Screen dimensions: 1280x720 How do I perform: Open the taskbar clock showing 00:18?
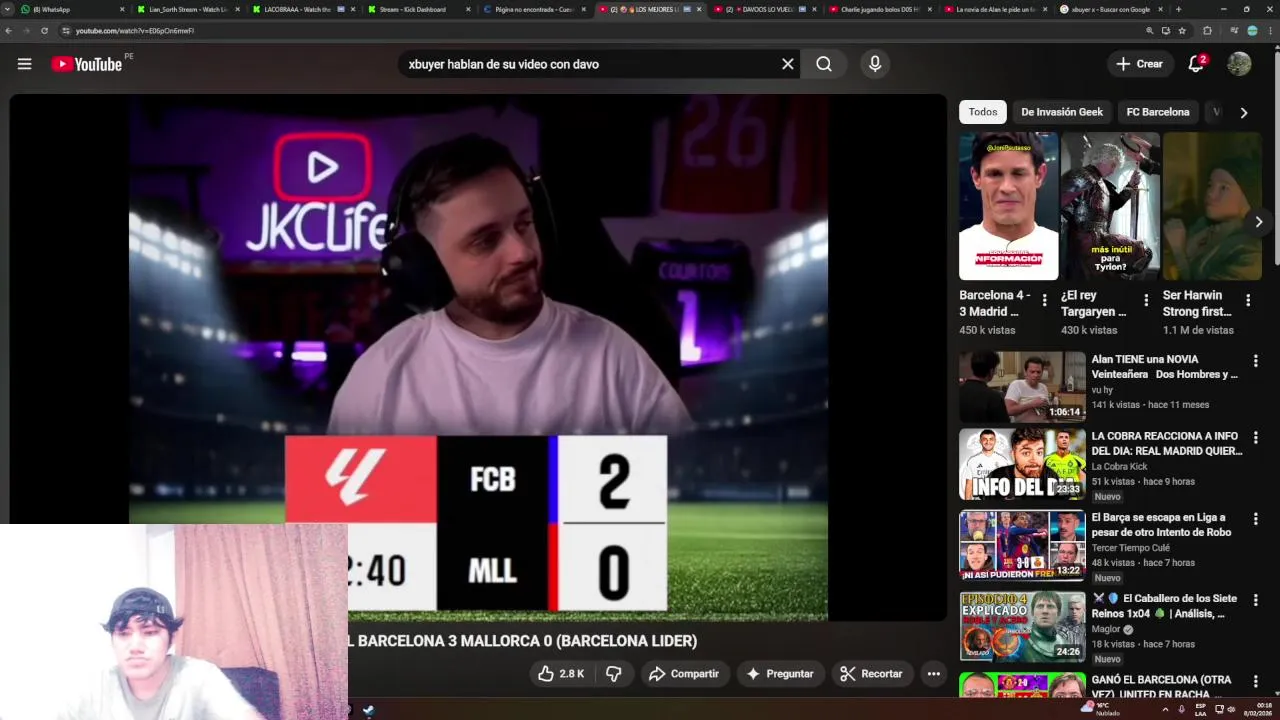1257,709
